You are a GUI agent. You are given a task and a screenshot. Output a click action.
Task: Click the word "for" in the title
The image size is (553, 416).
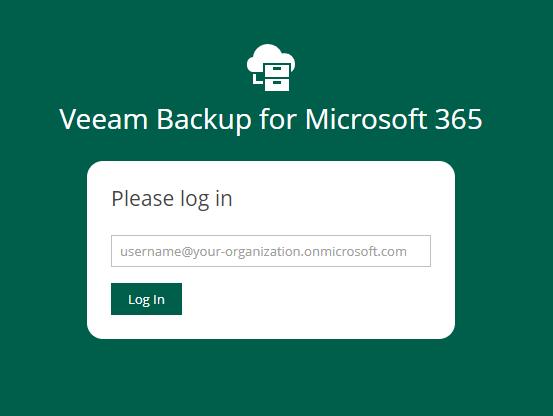coord(278,119)
